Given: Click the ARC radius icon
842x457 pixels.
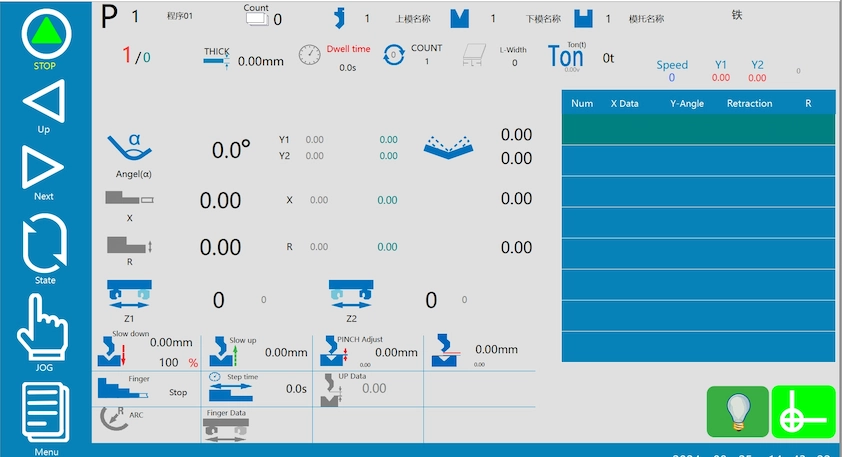Looking at the screenshot, I should [x=115, y=419].
